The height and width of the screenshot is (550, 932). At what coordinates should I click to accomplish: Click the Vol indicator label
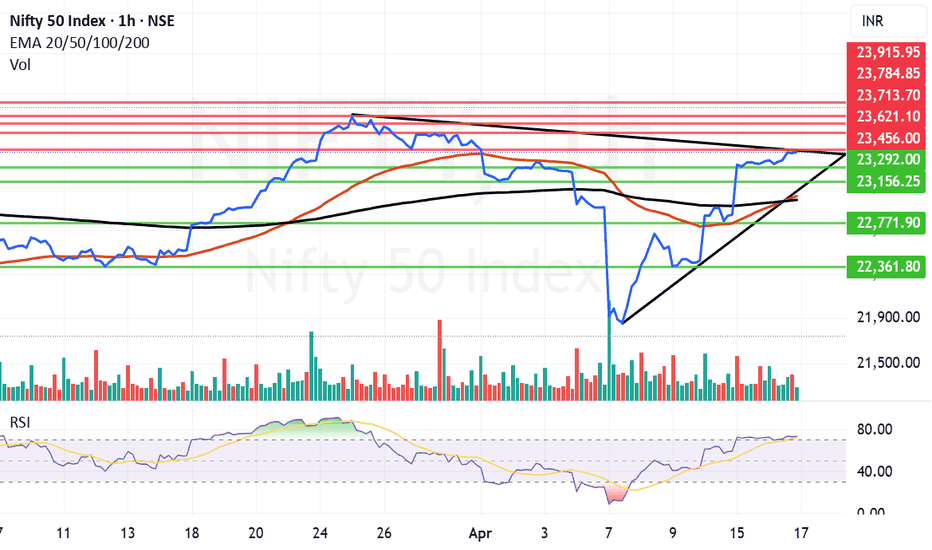(x=20, y=64)
